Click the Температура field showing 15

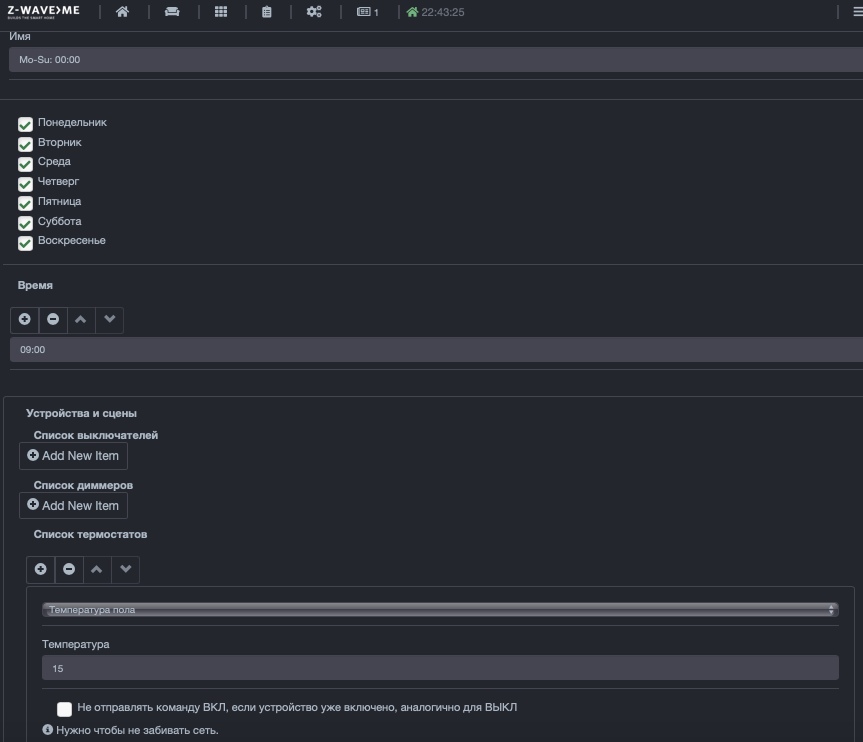[440, 668]
